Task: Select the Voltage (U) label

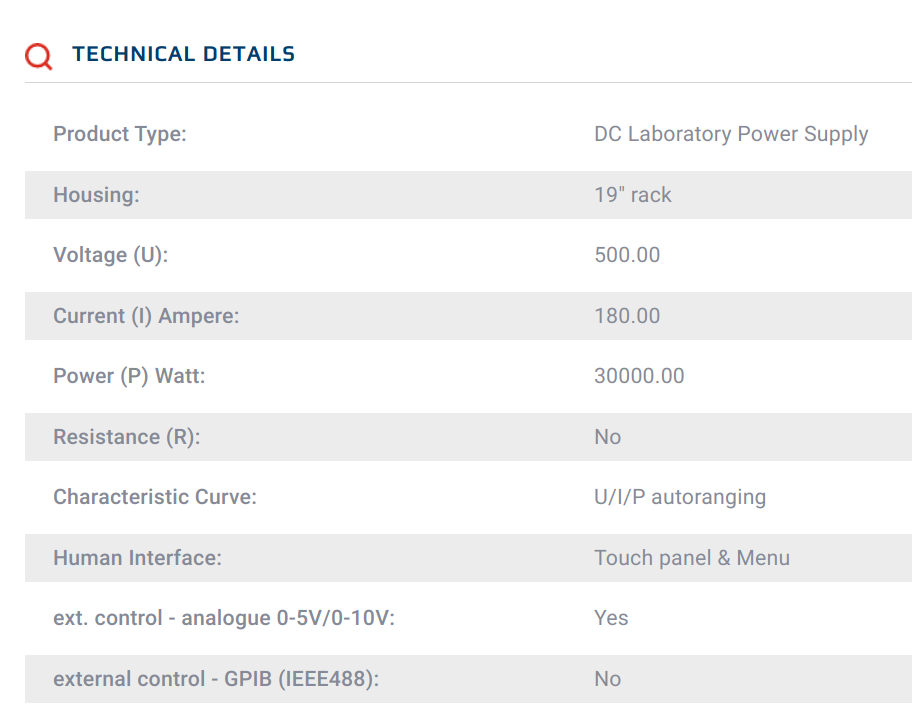Action: click(x=111, y=255)
